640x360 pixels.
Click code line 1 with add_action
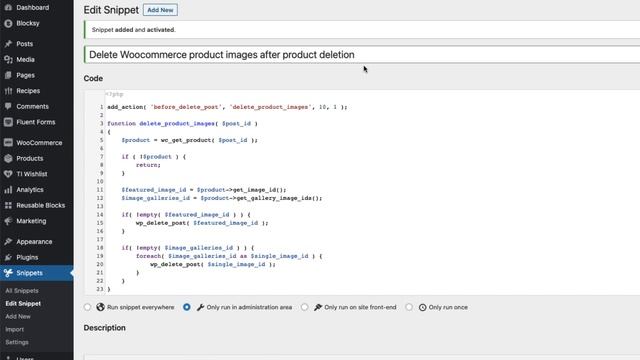pos(227,107)
